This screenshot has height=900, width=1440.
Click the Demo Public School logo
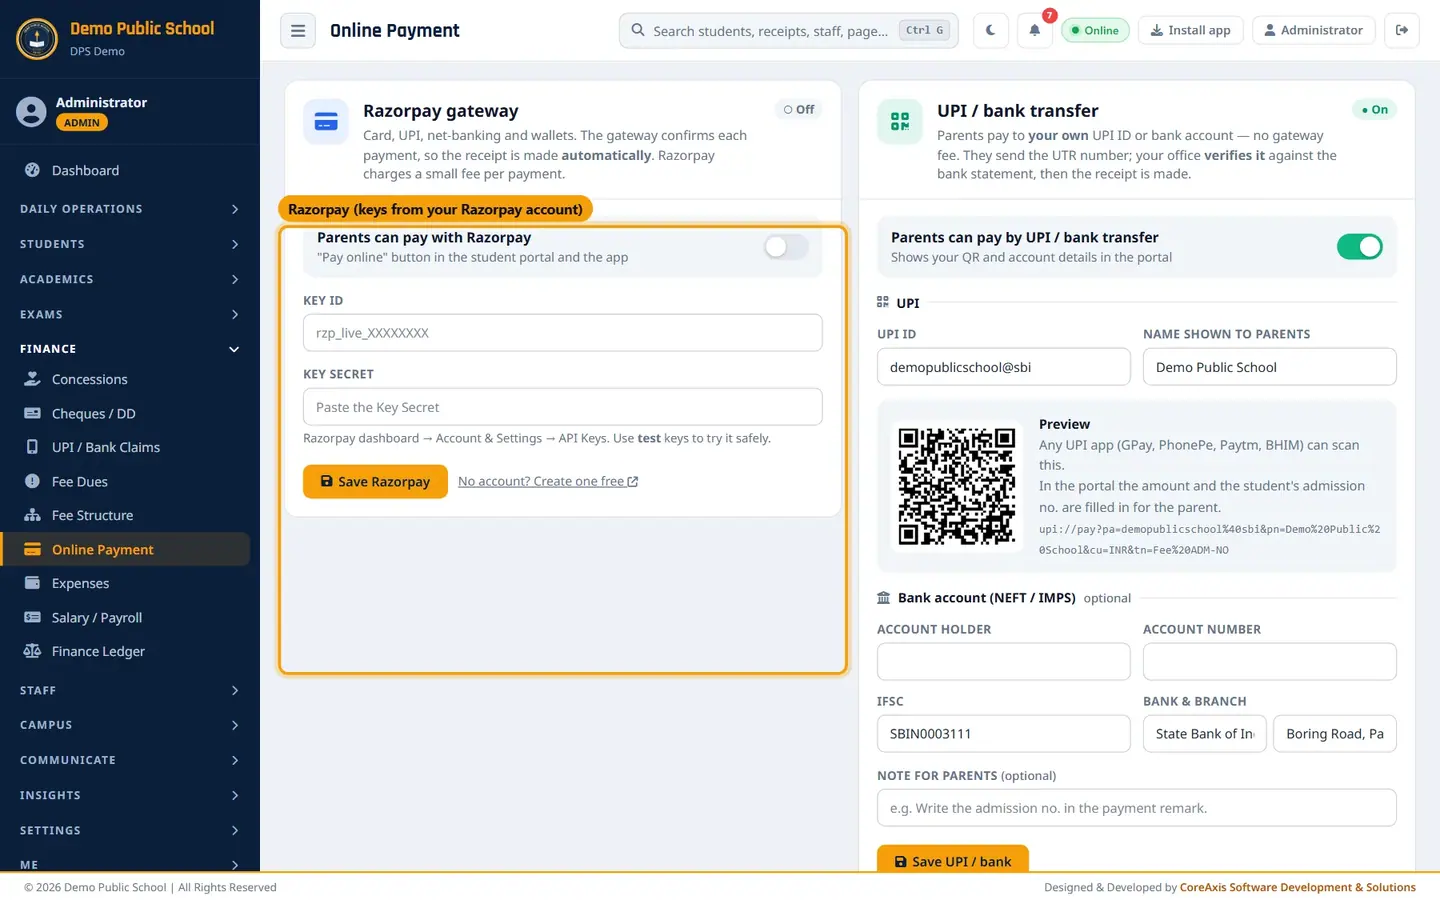pos(37,38)
